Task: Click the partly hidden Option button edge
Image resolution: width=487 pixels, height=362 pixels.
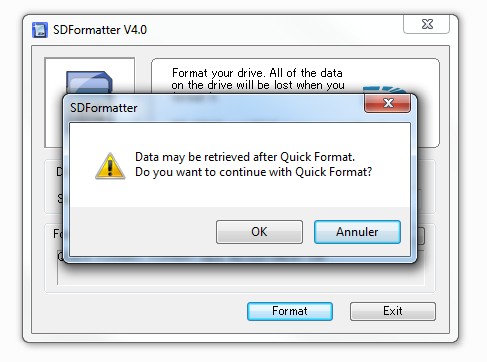Action: click(x=421, y=236)
